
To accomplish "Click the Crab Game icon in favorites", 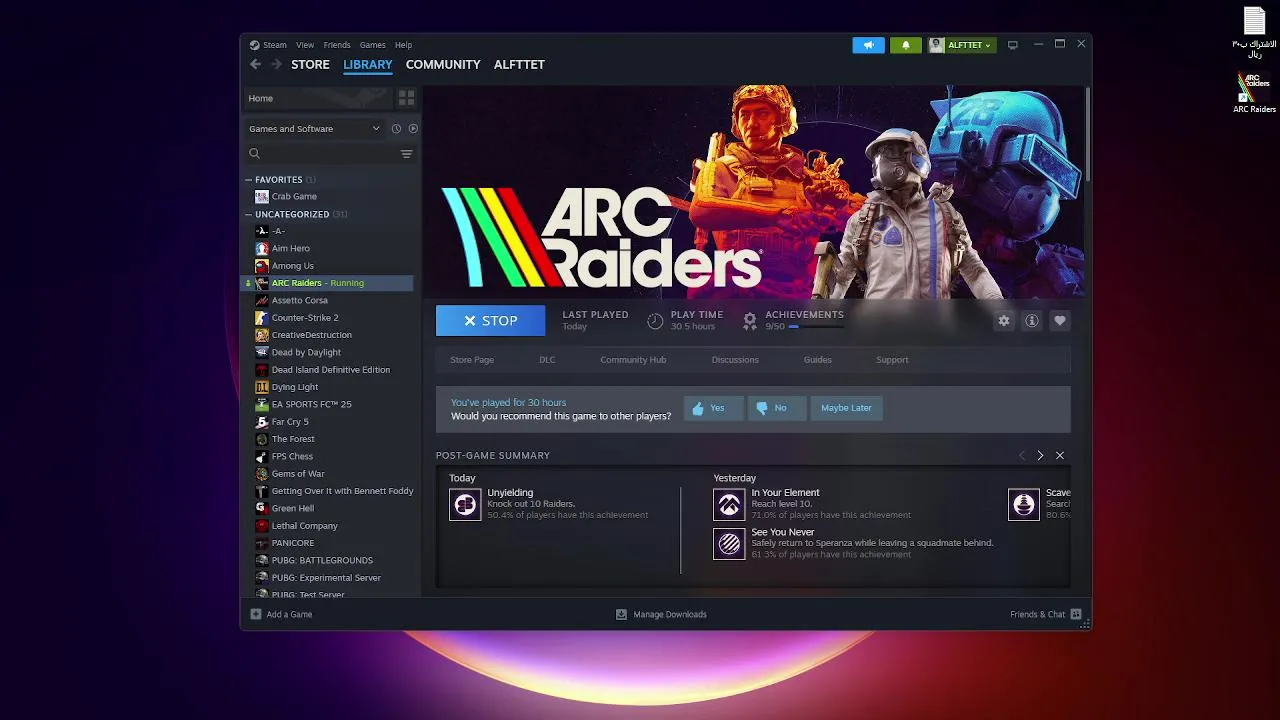I will pyautogui.click(x=262, y=196).
